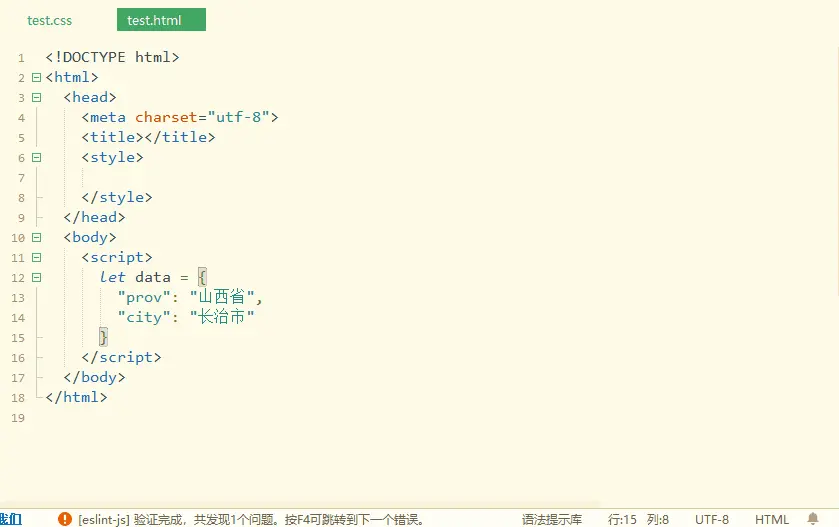Switch to the test.css tab
Viewport: 839px width, 527px height.
click(x=49, y=20)
